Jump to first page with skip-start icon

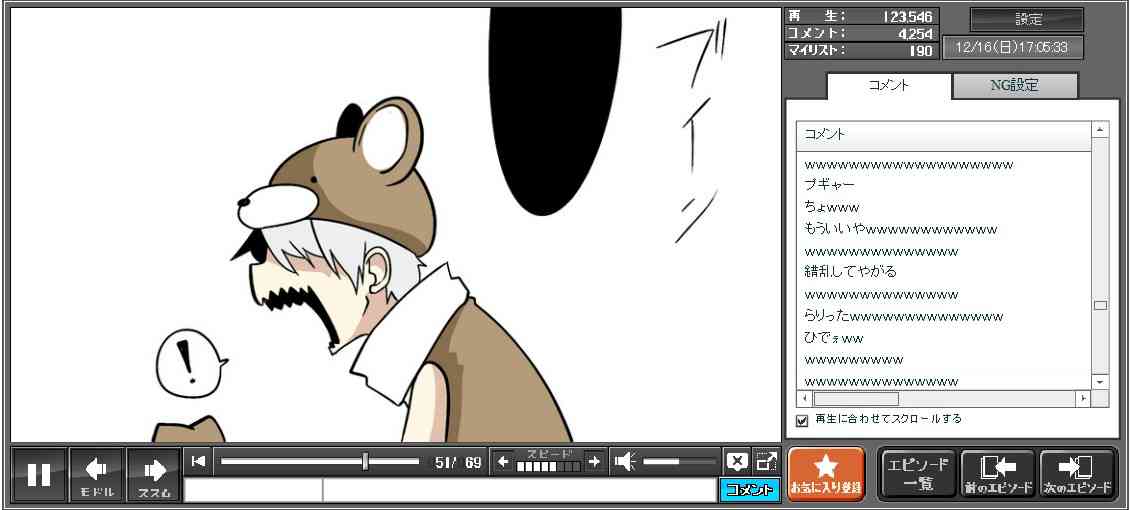(x=198, y=461)
